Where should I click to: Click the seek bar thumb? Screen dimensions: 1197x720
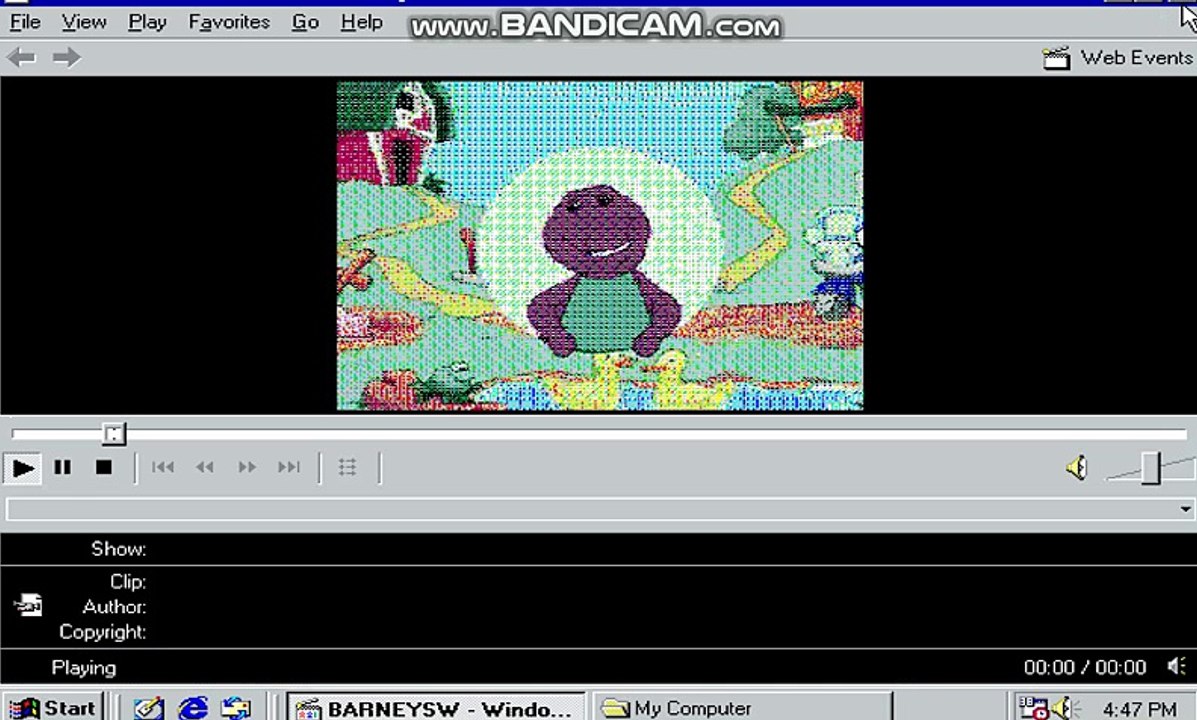[x=114, y=434]
